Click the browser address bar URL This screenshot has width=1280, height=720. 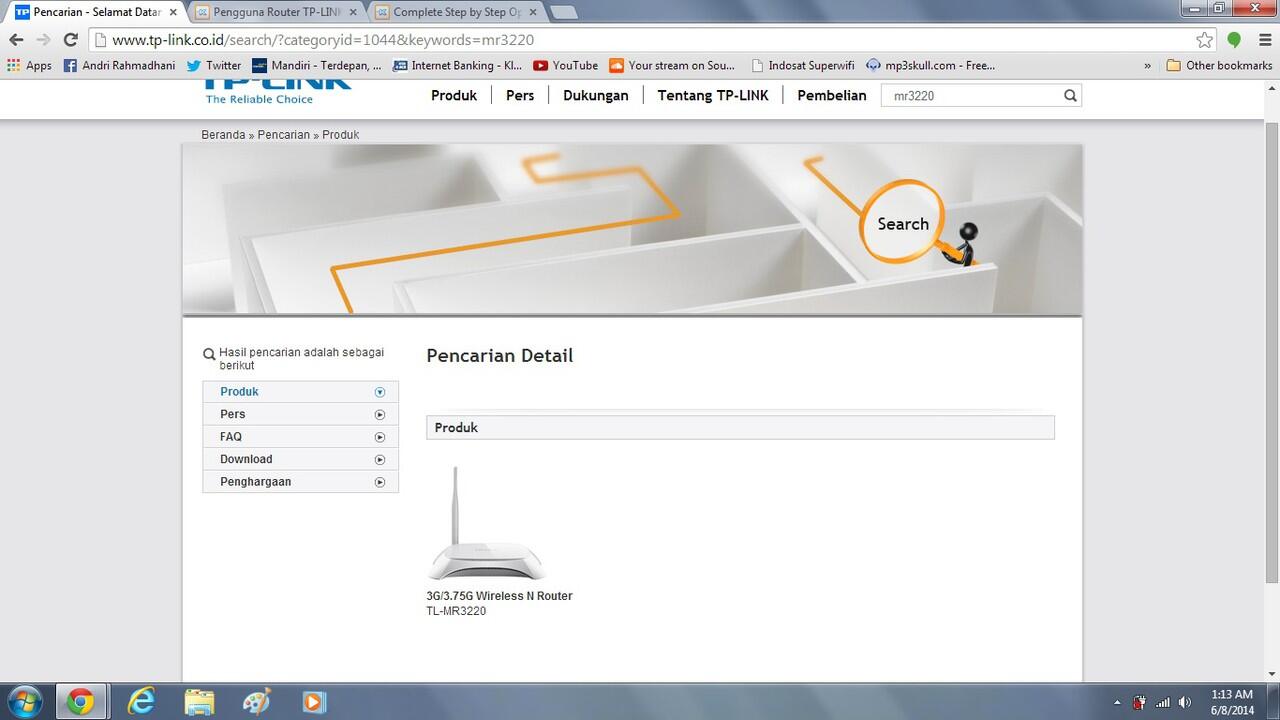tap(640, 40)
